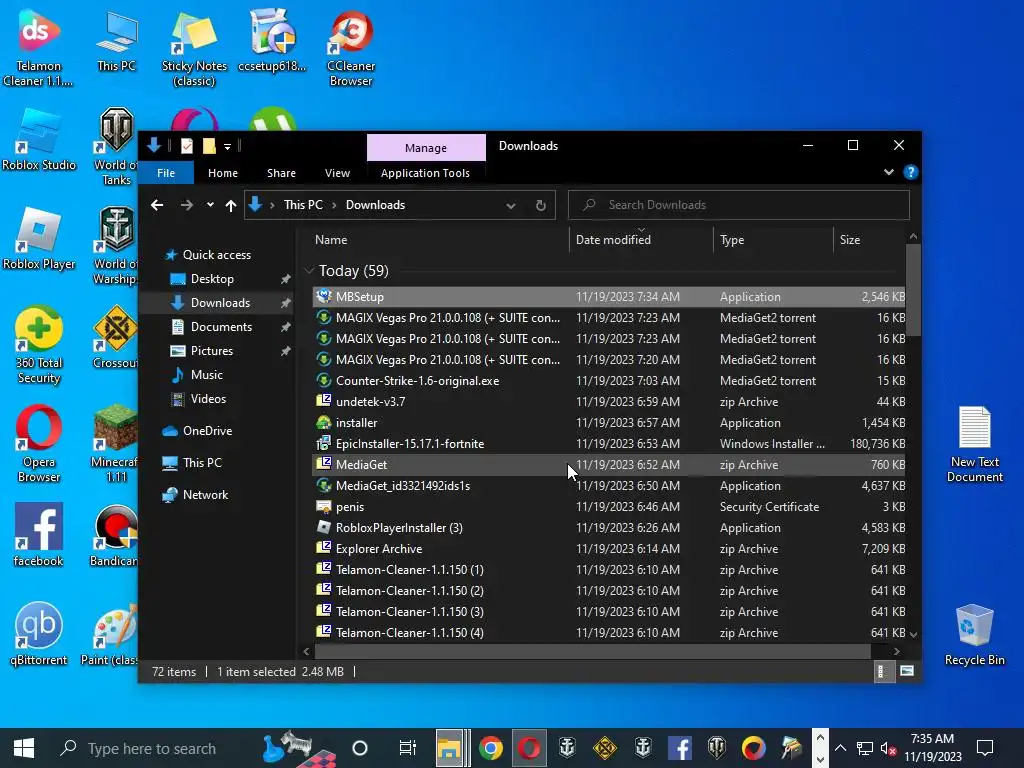Open the Recycle Bin

(x=974, y=635)
